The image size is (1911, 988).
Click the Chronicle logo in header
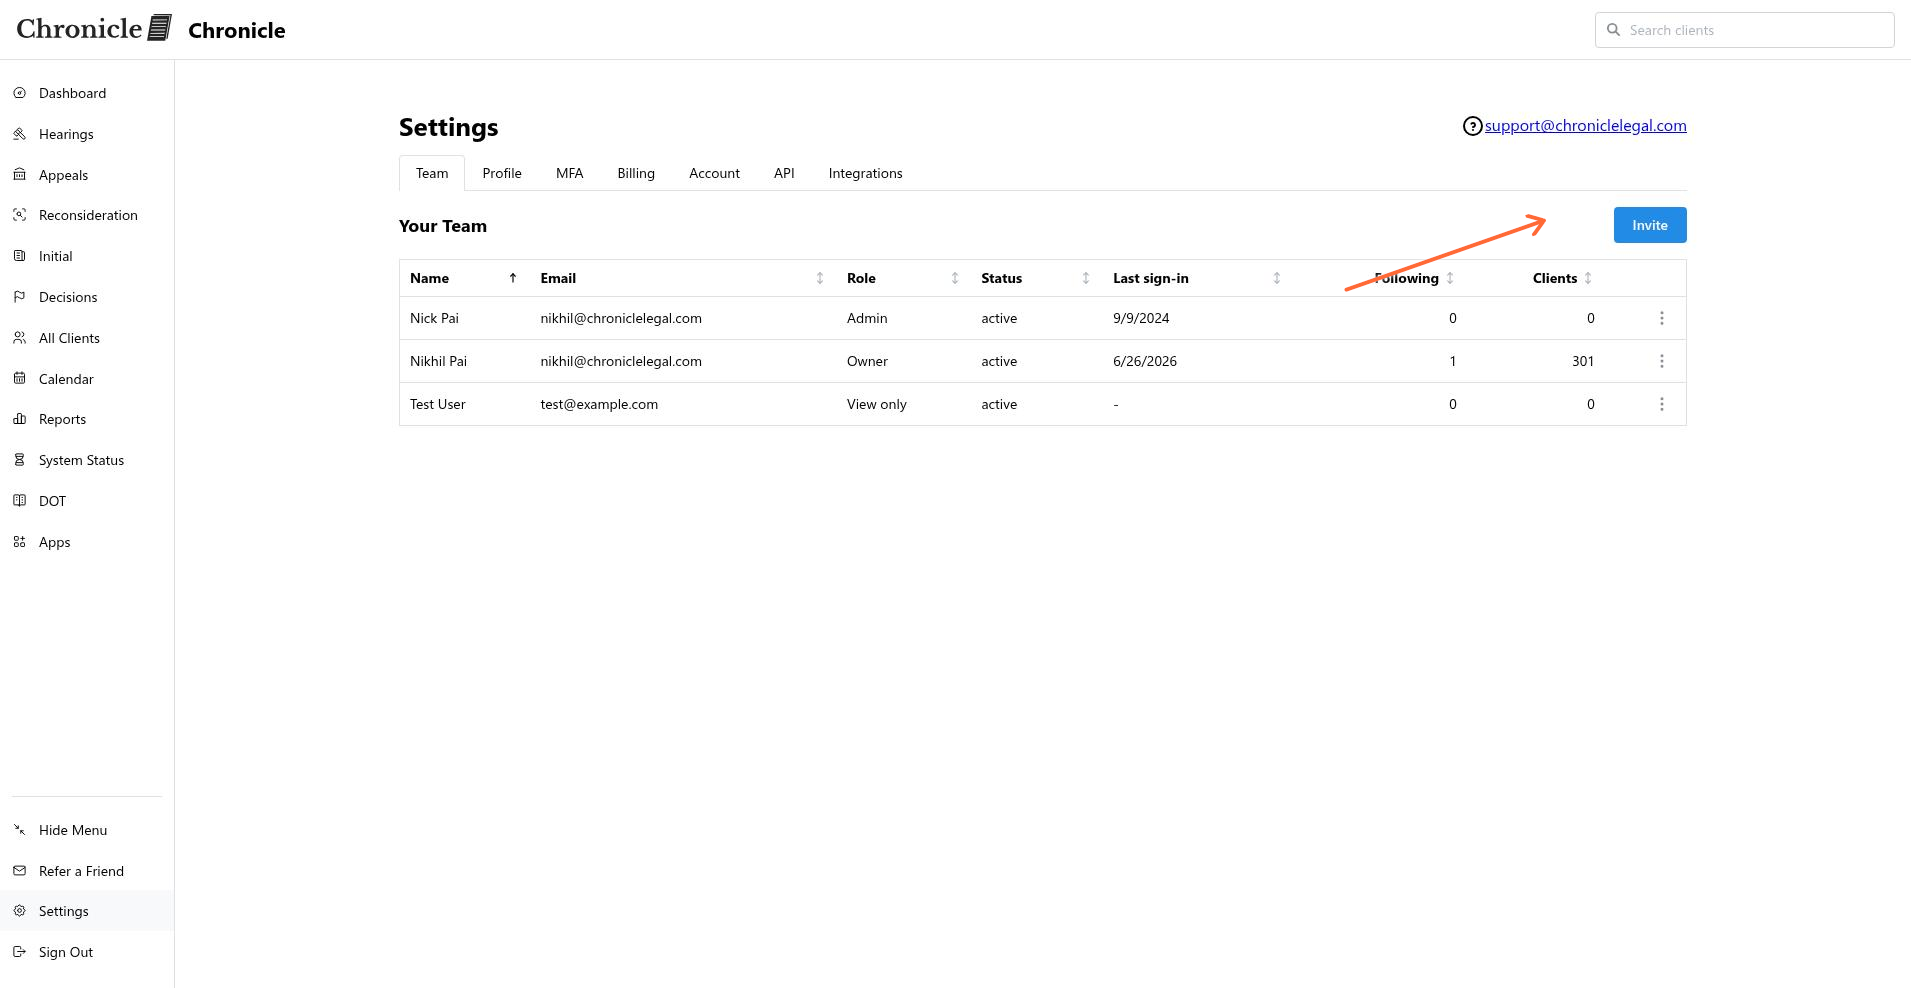(94, 28)
